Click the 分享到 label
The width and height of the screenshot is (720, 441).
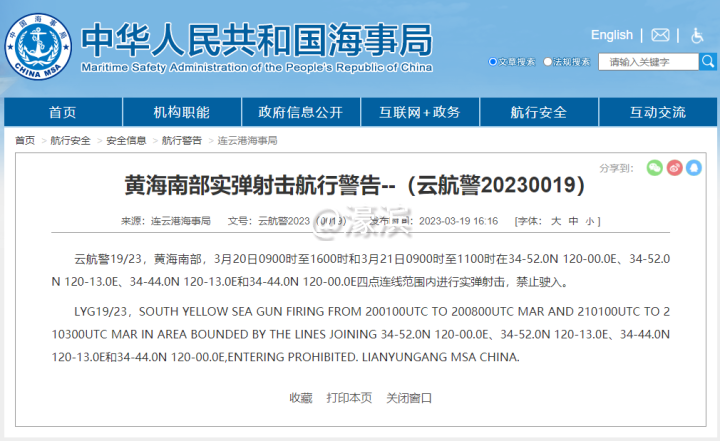point(616,168)
